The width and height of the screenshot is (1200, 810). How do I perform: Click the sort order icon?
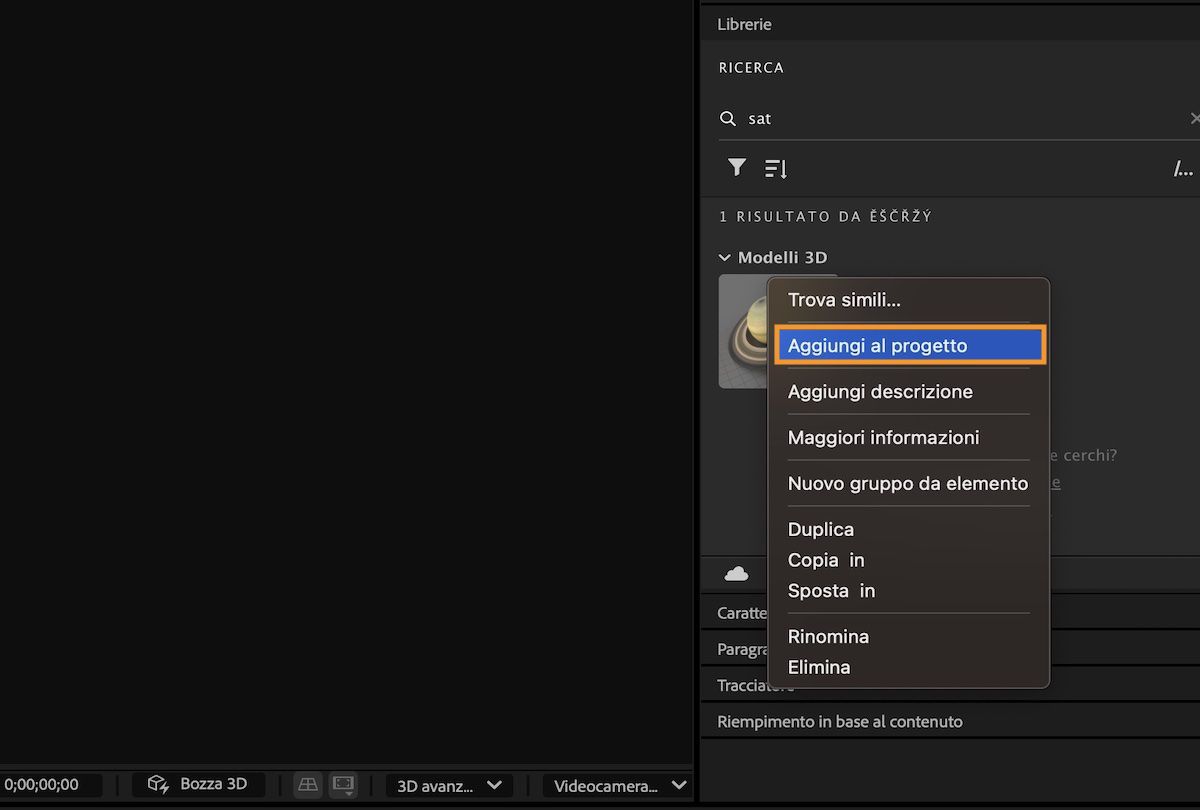click(x=776, y=169)
